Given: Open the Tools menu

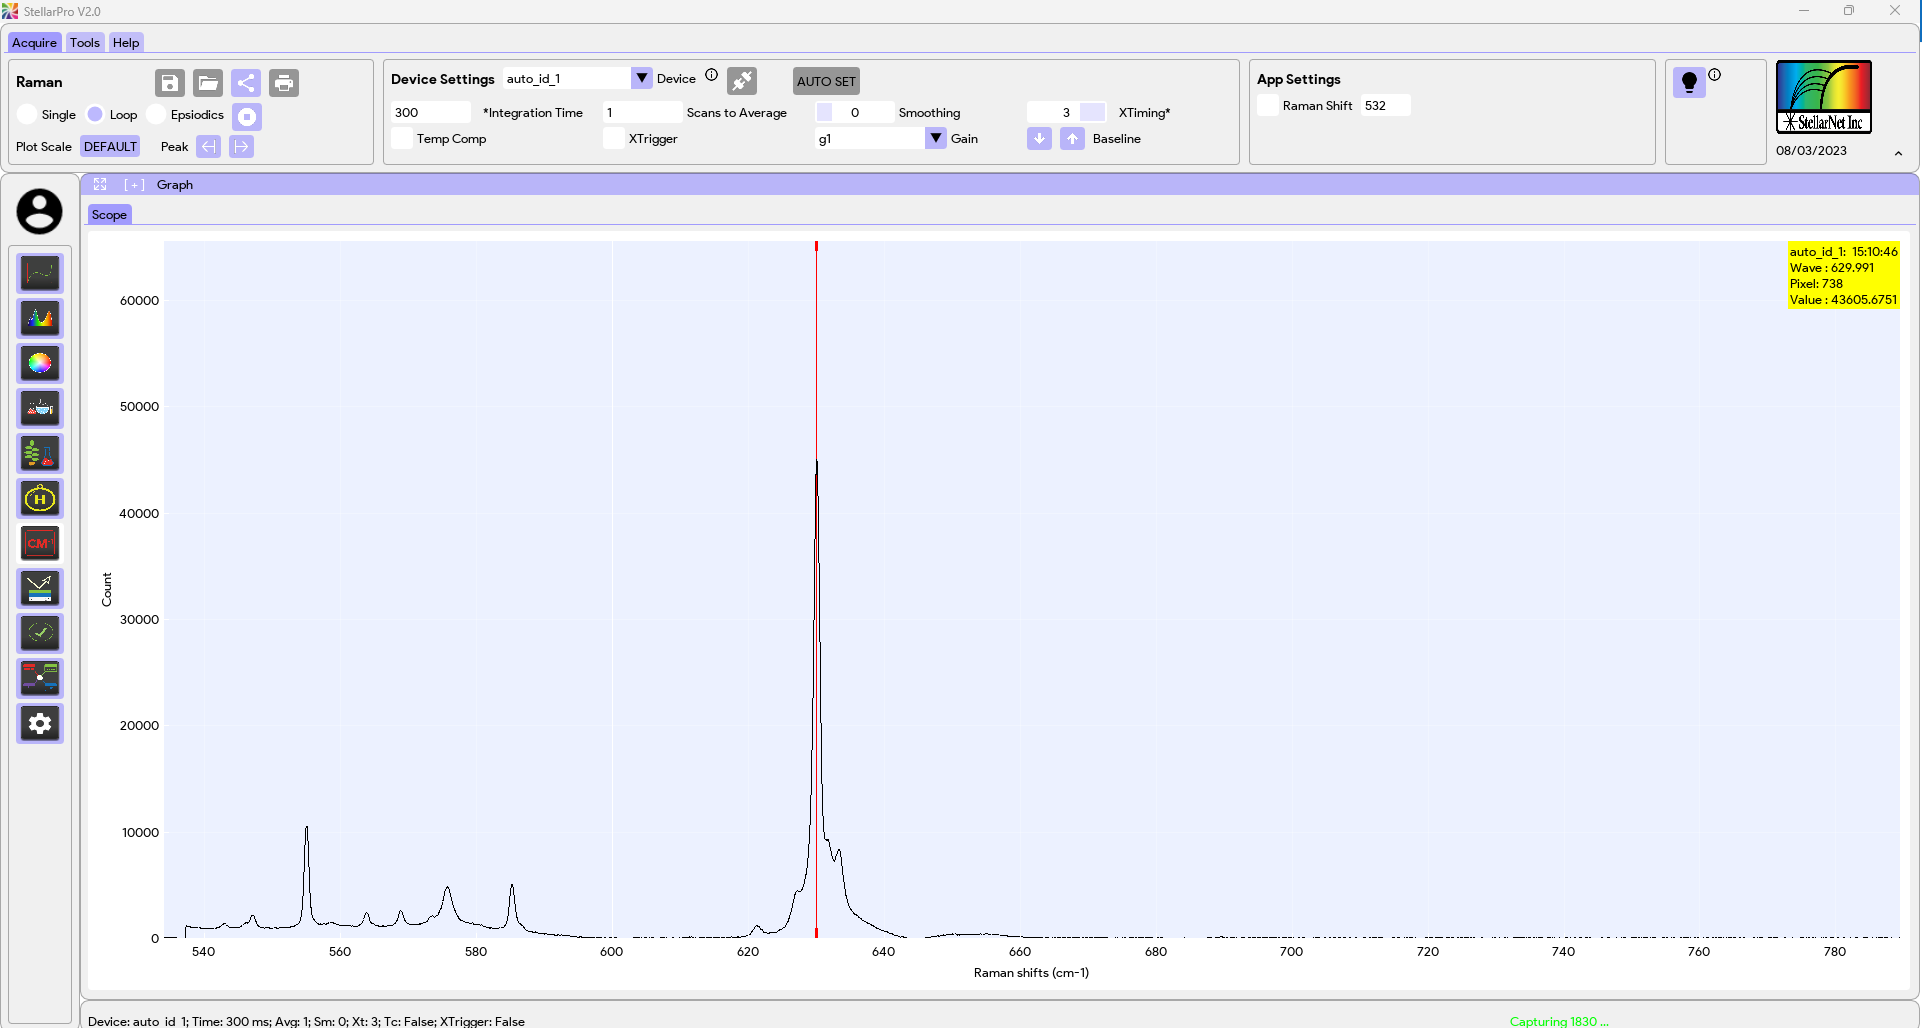Looking at the screenshot, I should (84, 42).
